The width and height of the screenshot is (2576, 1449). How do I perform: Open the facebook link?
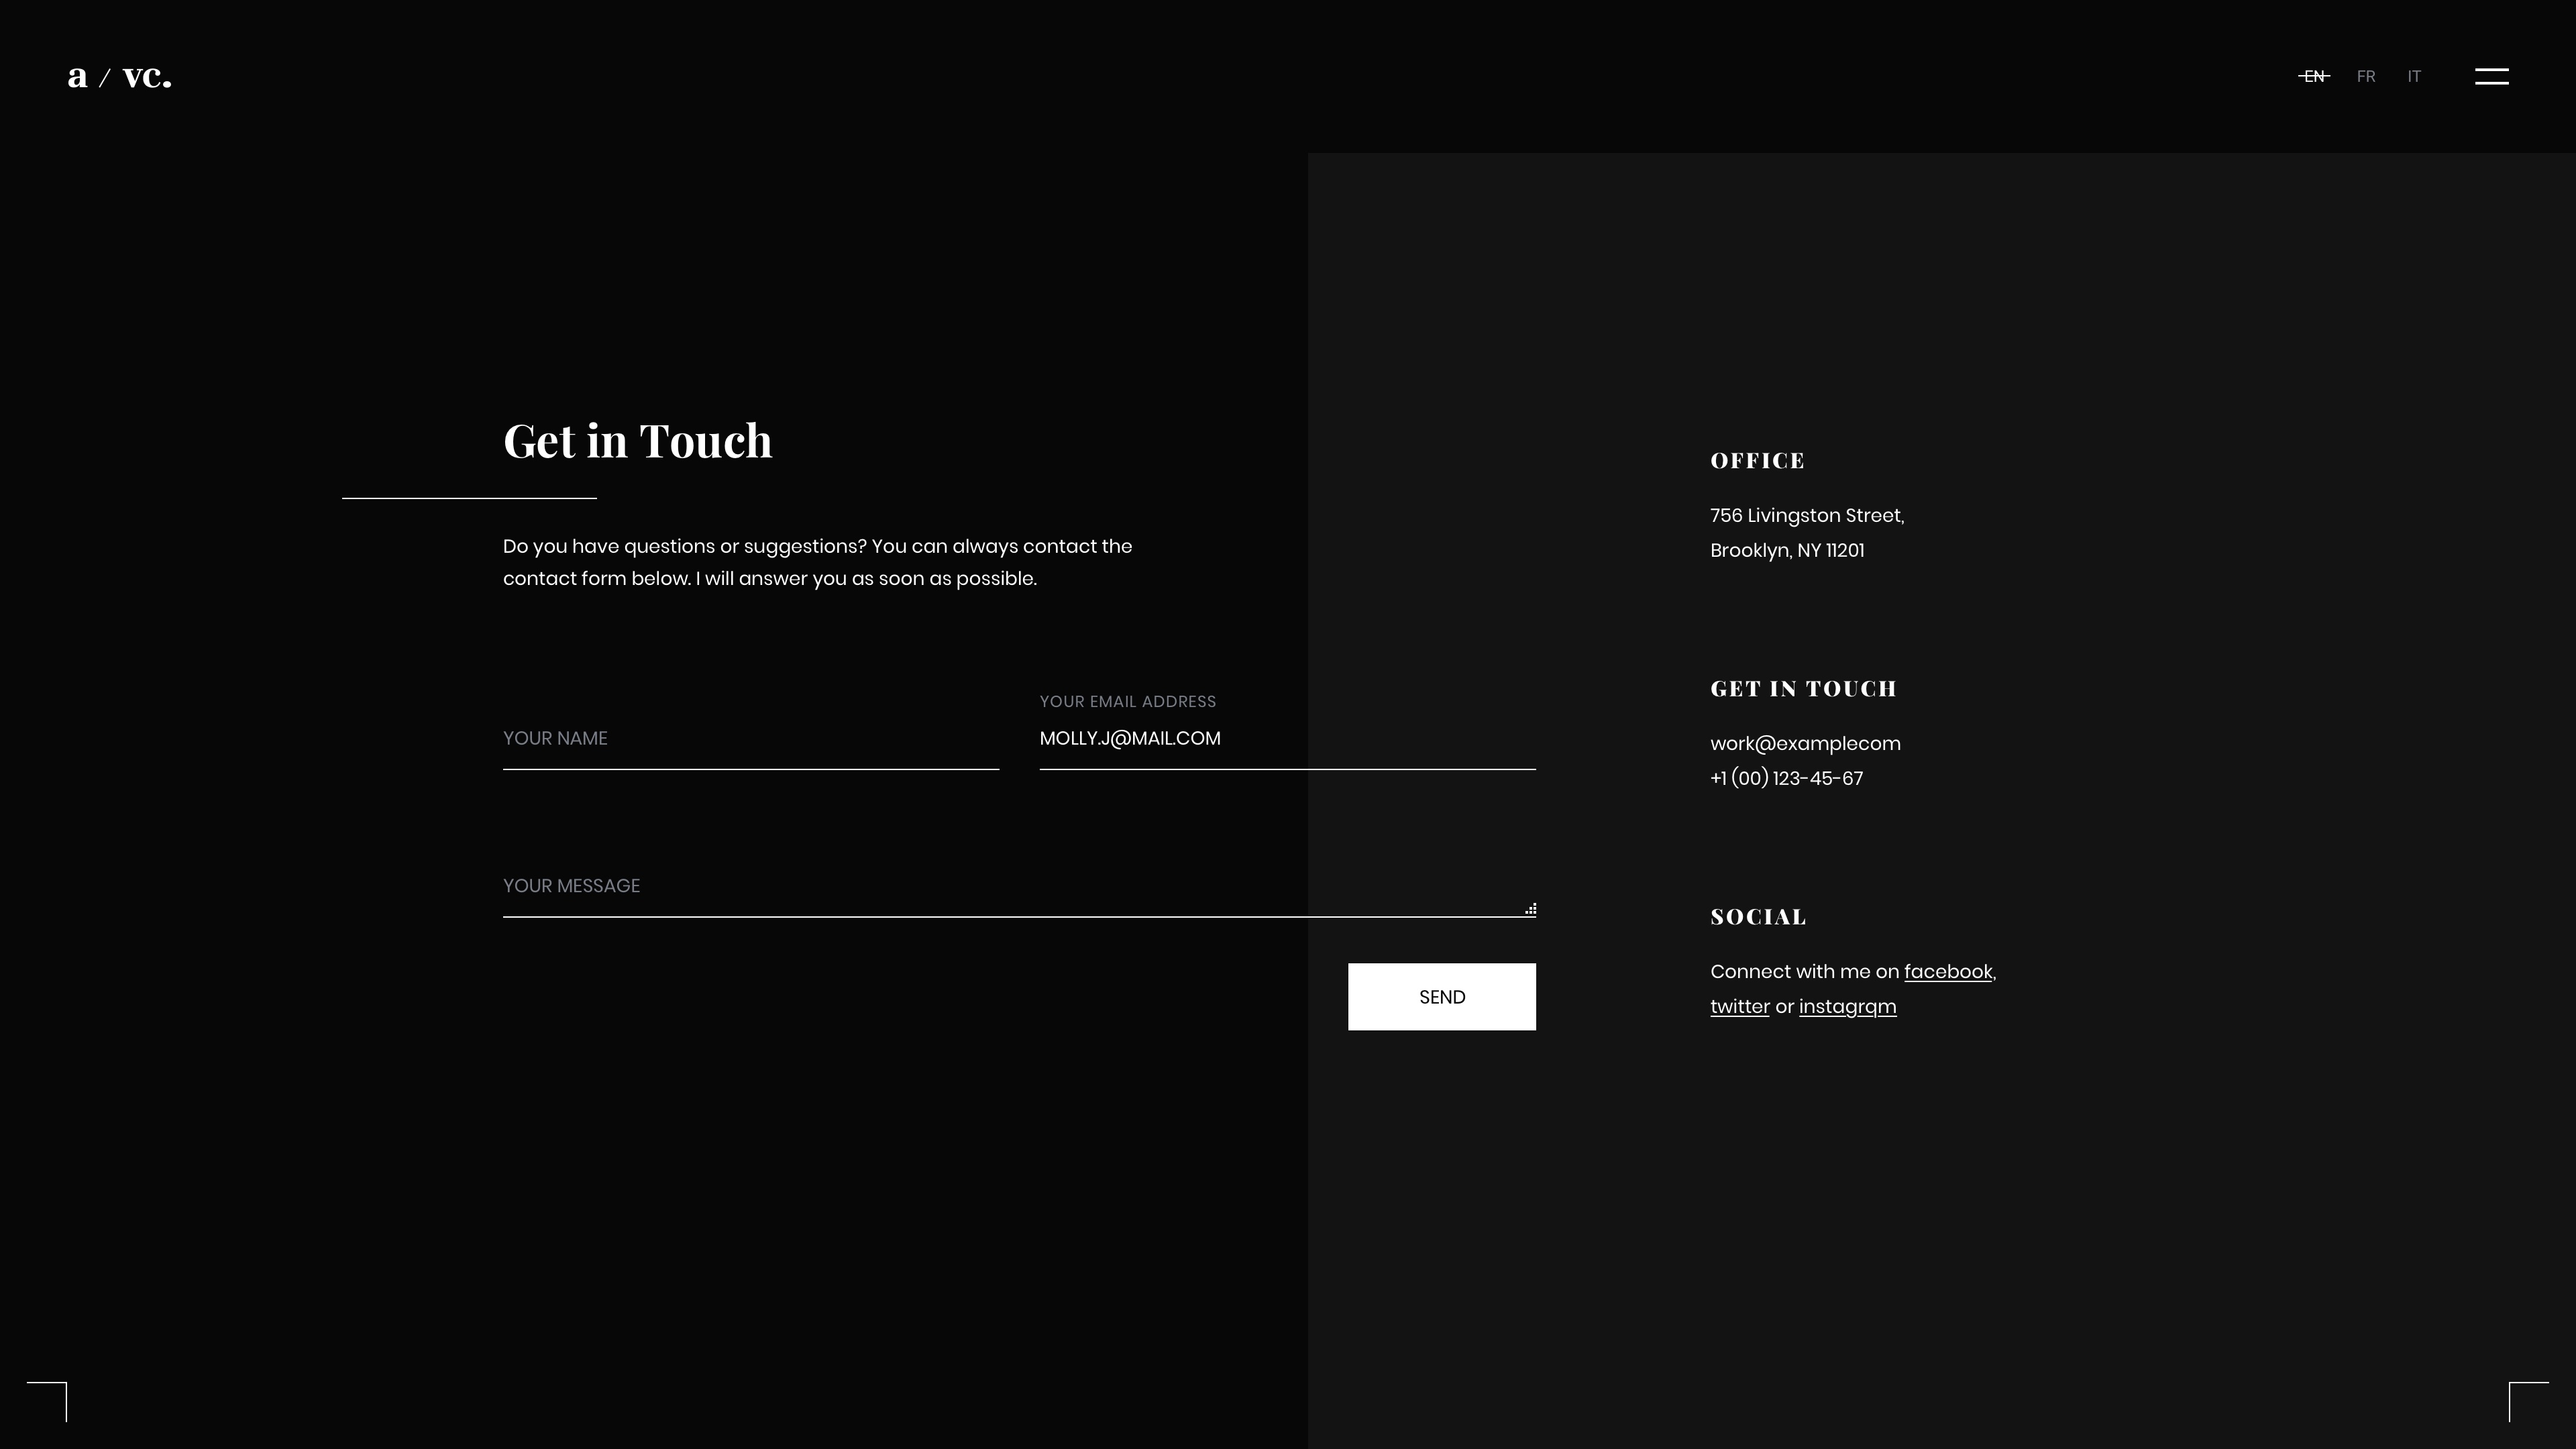click(1947, 972)
